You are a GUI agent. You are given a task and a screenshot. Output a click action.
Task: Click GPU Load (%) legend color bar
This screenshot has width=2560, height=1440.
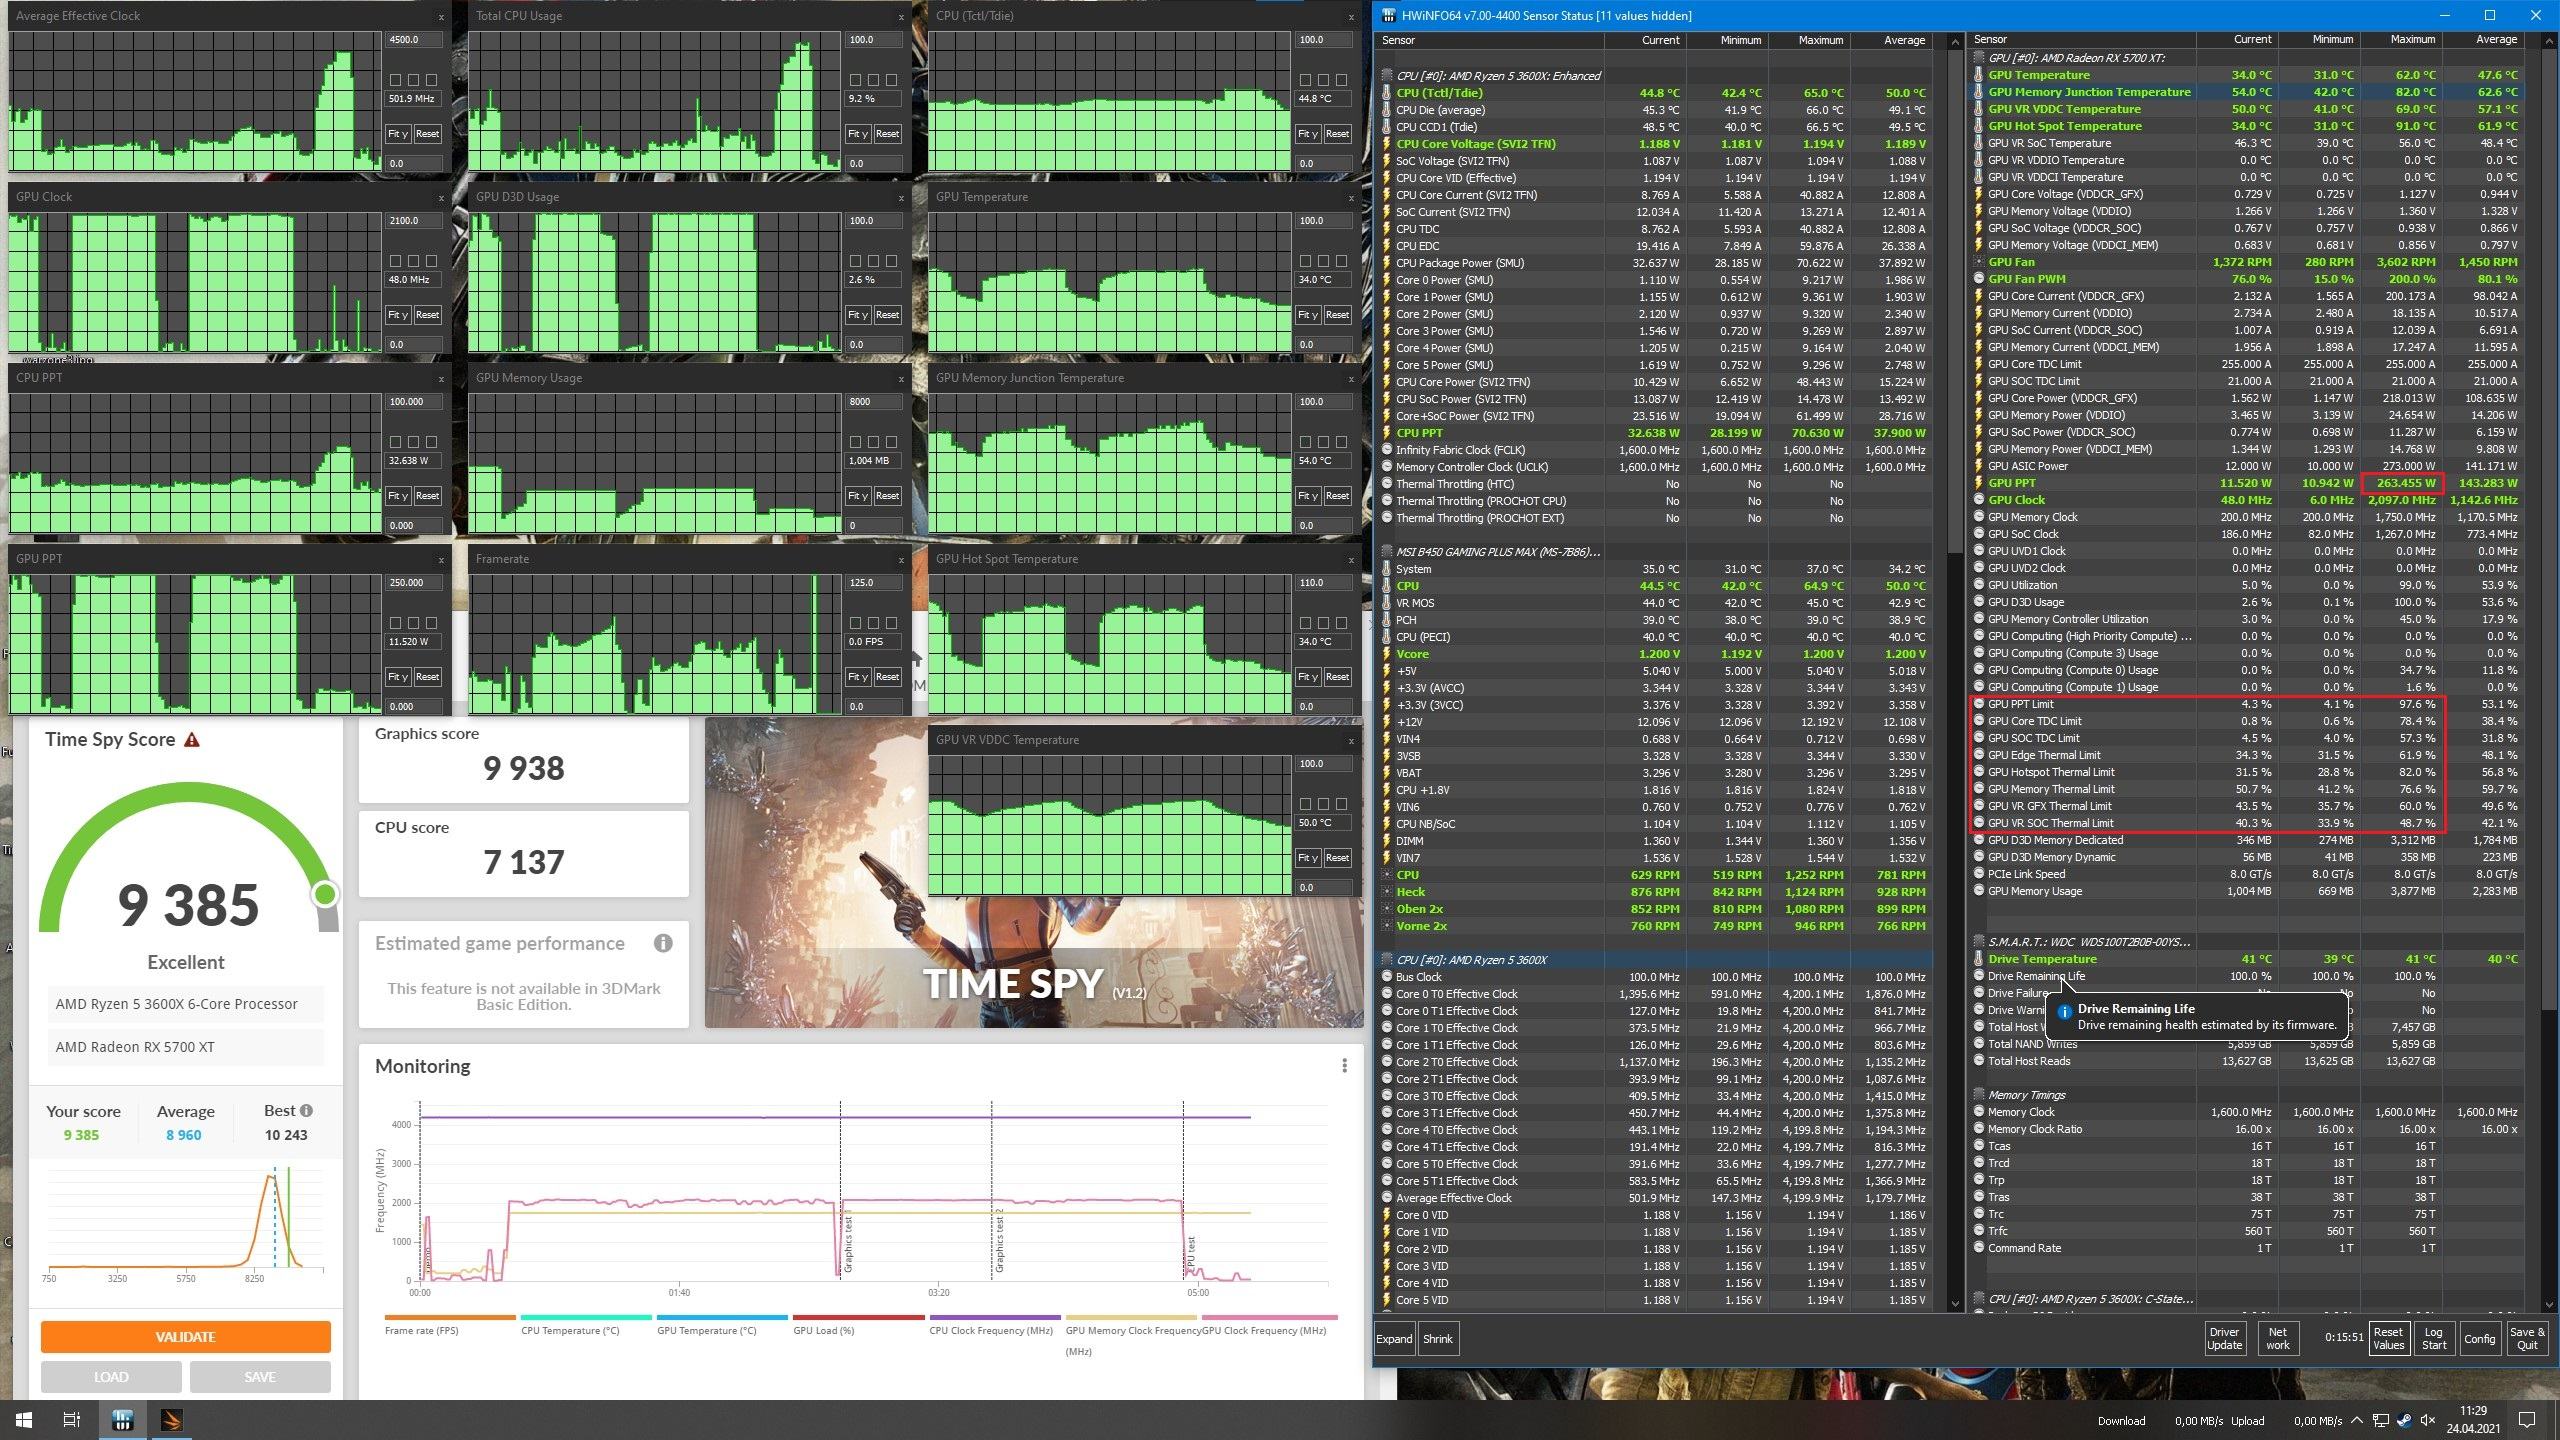[x=858, y=1318]
